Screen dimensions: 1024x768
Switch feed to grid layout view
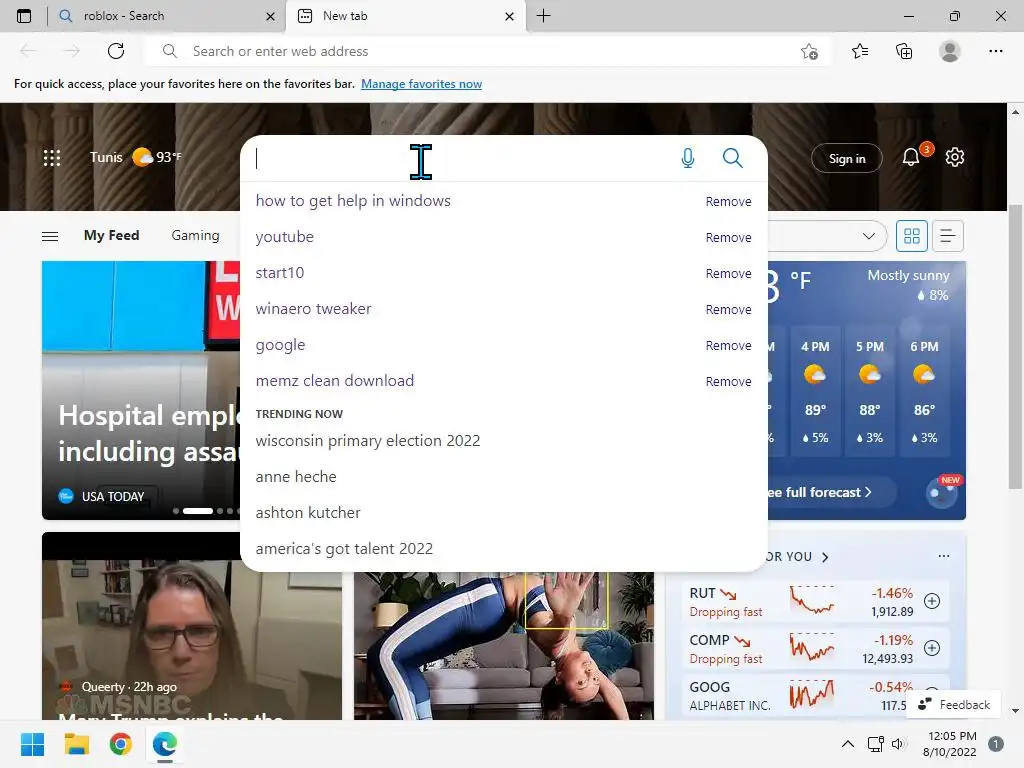pos(912,236)
